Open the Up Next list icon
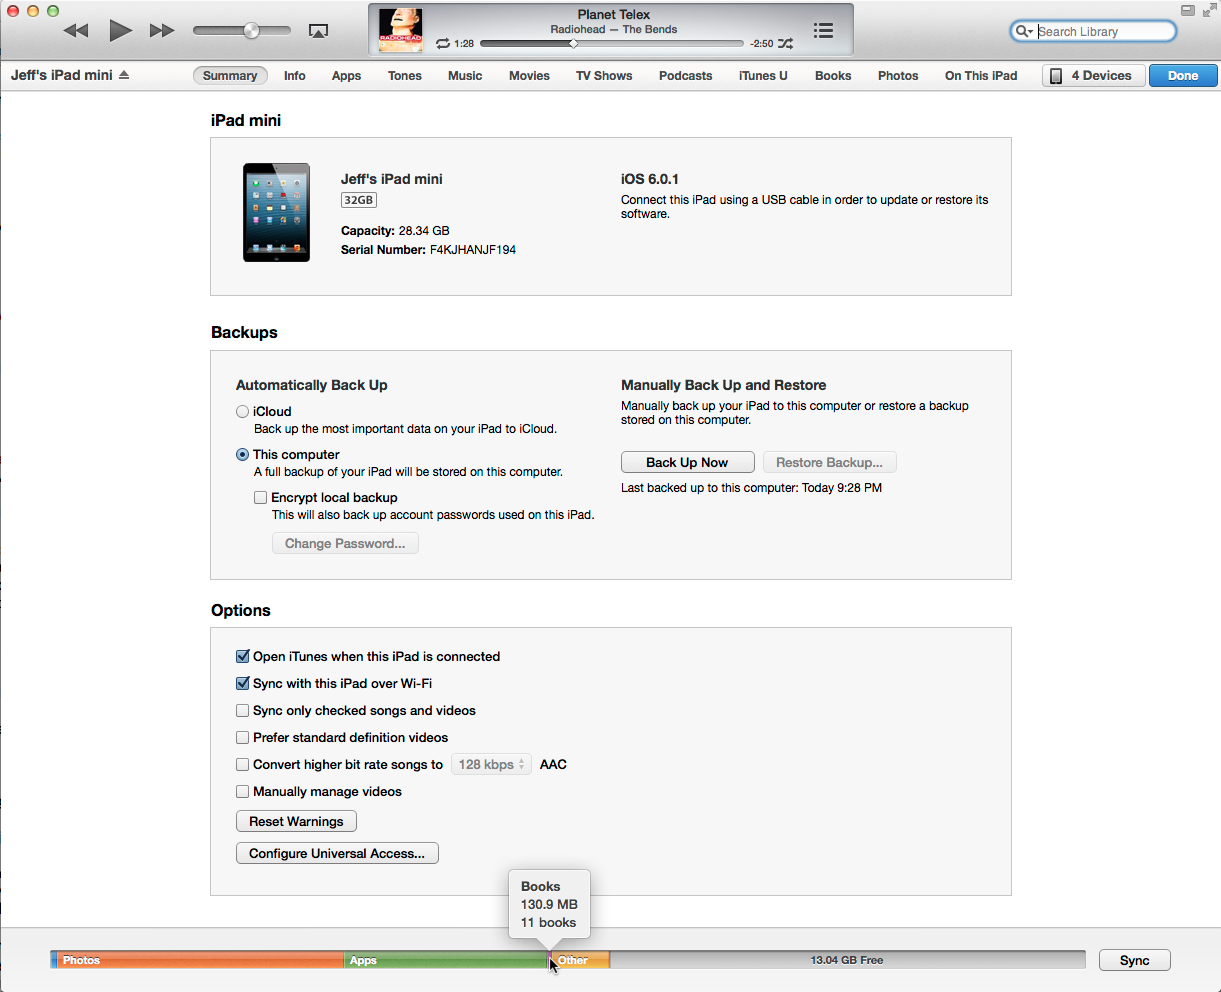Viewport: 1221px width, 992px height. (823, 31)
